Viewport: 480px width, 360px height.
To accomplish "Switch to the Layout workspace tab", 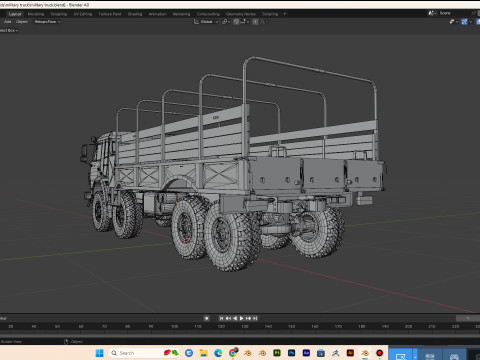I will [x=15, y=14].
